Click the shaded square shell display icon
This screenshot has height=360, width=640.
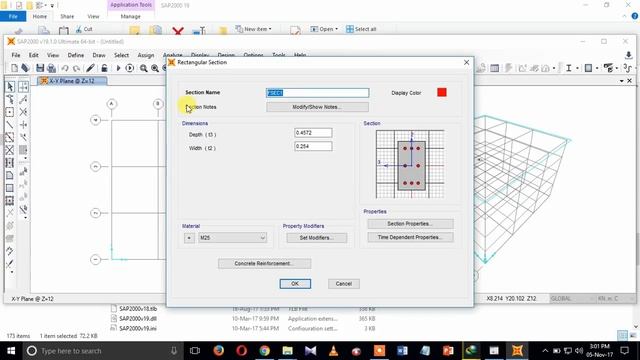coord(588,68)
